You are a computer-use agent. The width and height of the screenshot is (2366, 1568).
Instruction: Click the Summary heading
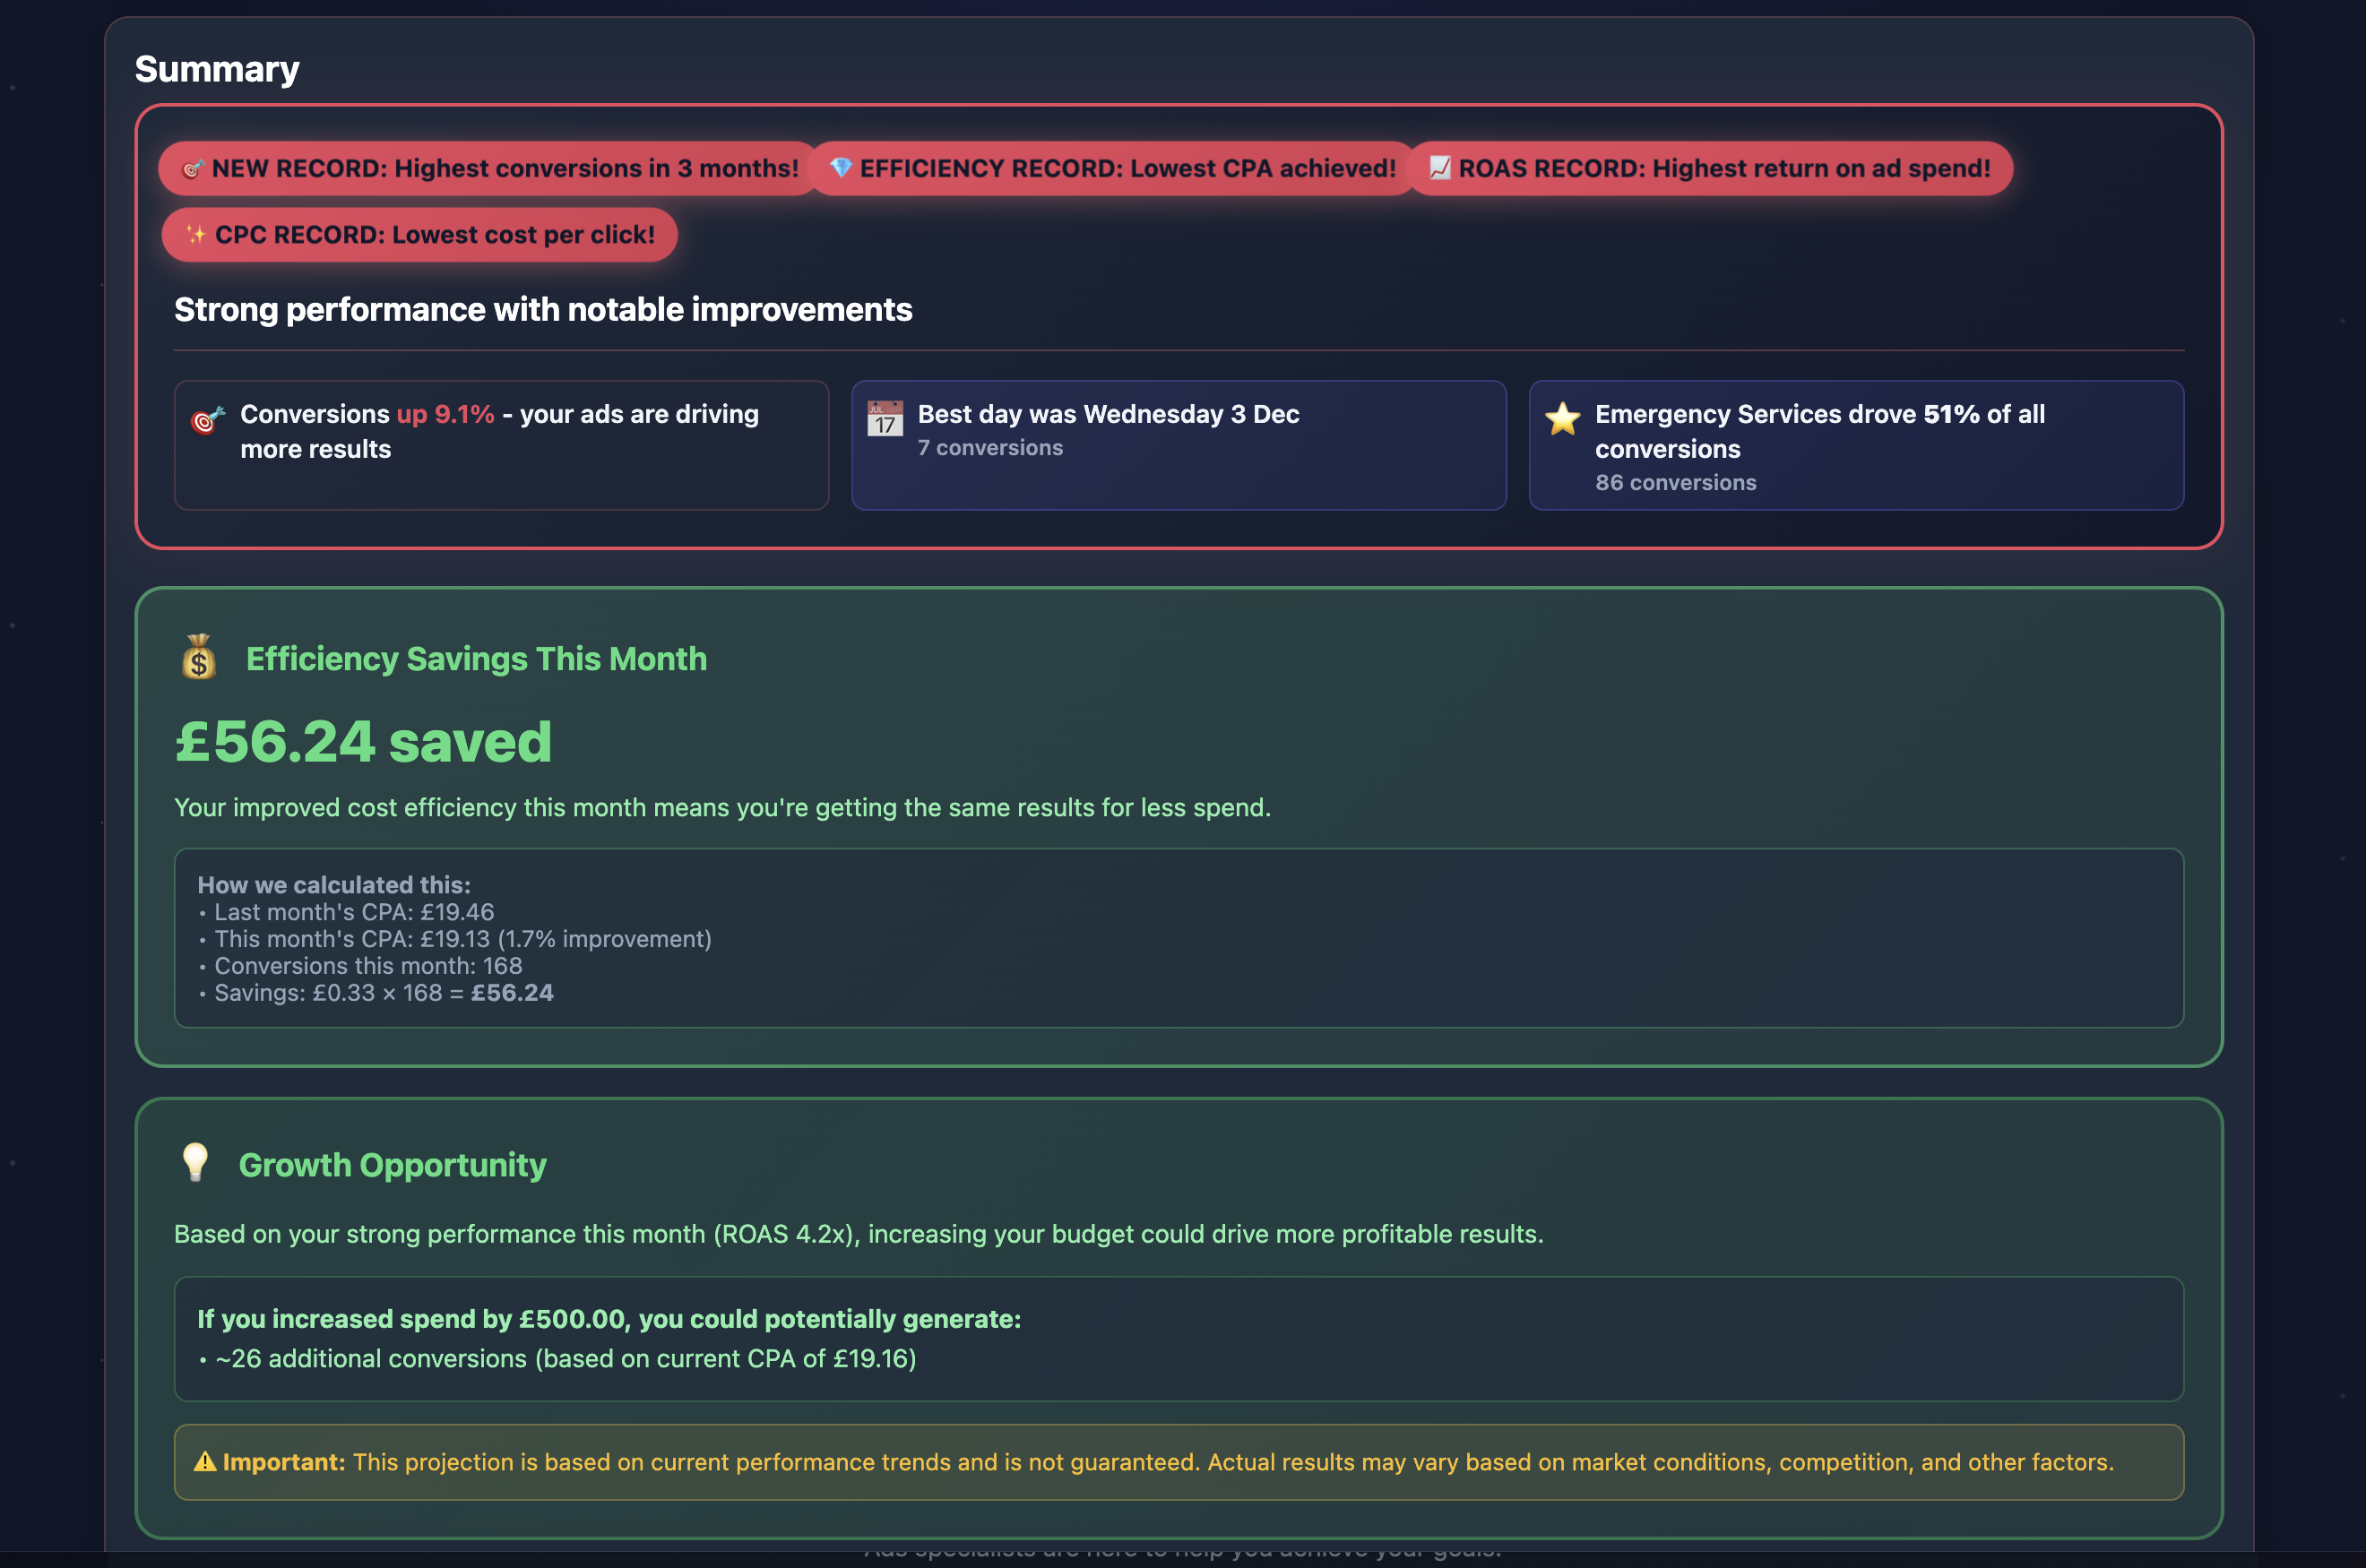[x=216, y=68]
